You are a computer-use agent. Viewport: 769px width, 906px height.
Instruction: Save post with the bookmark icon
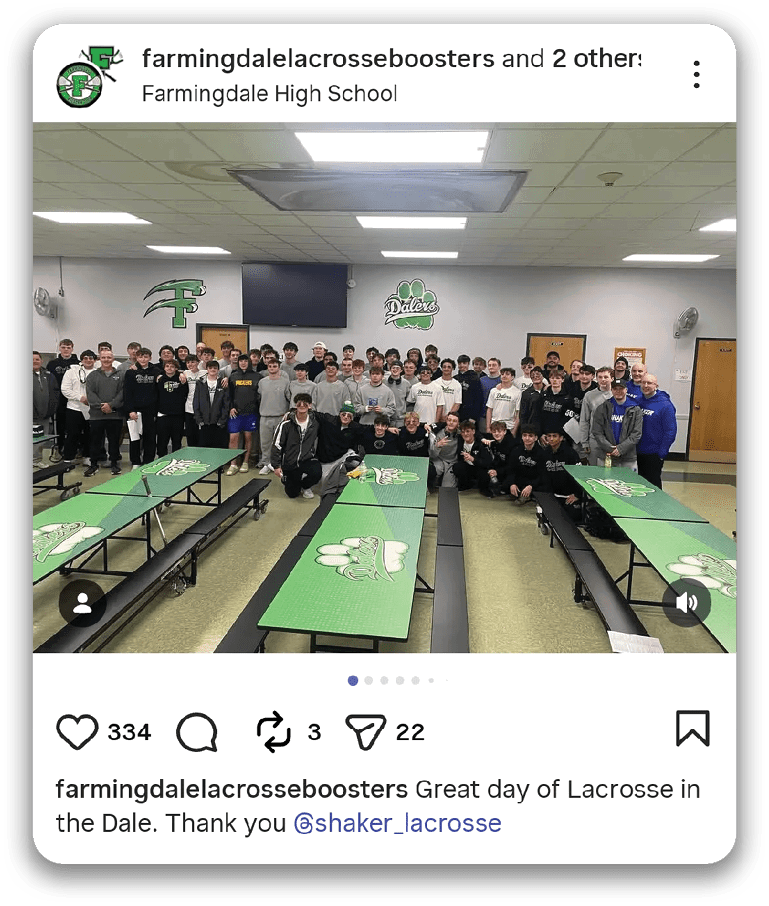coord(692,728)
